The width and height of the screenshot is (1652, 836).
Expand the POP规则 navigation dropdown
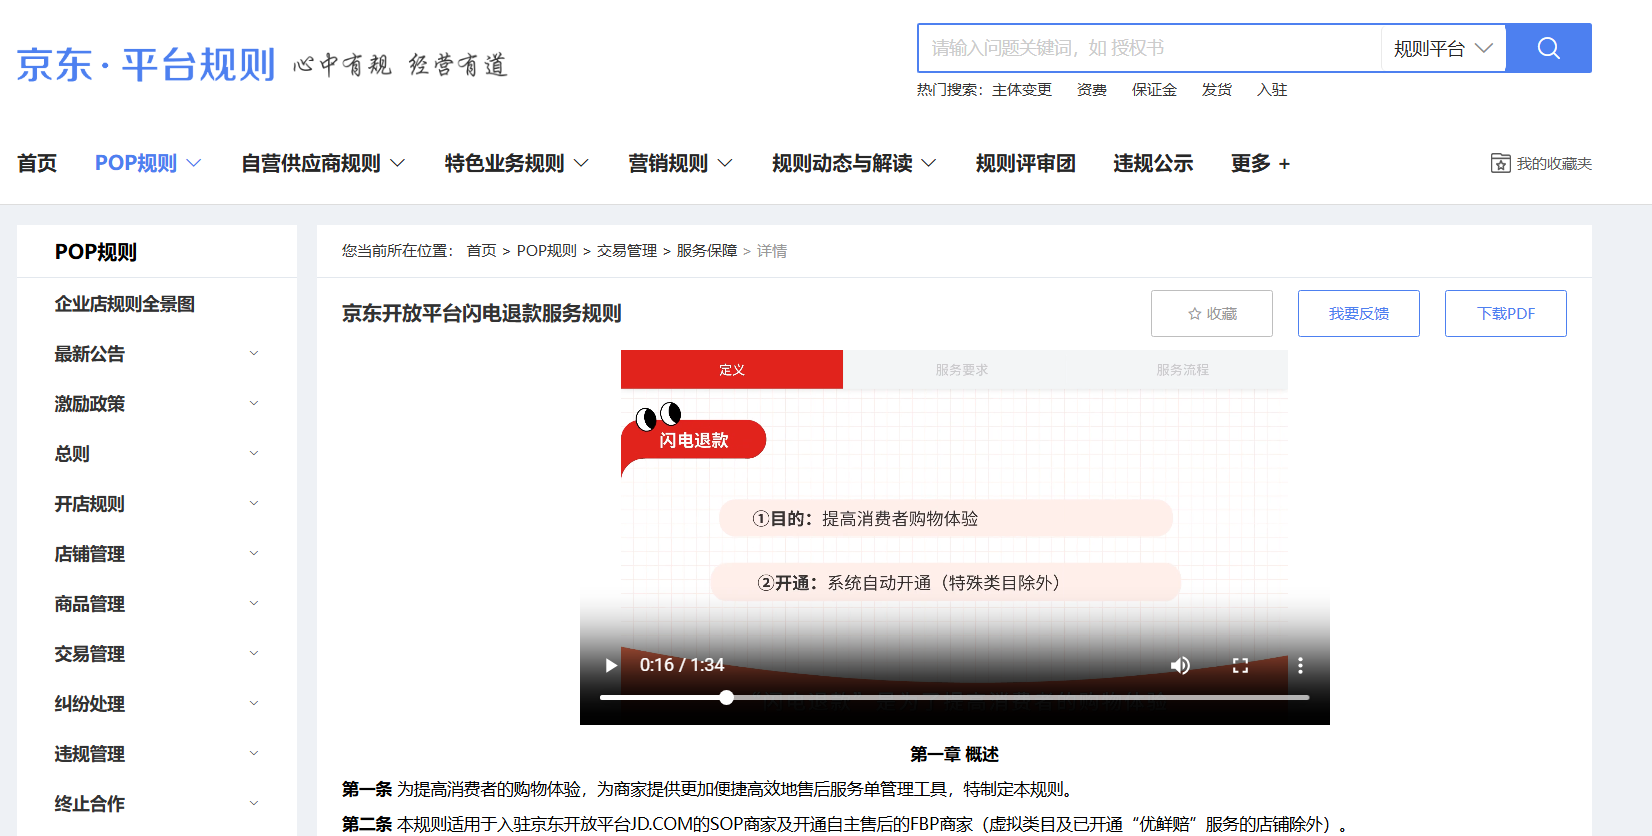[148, 163]
